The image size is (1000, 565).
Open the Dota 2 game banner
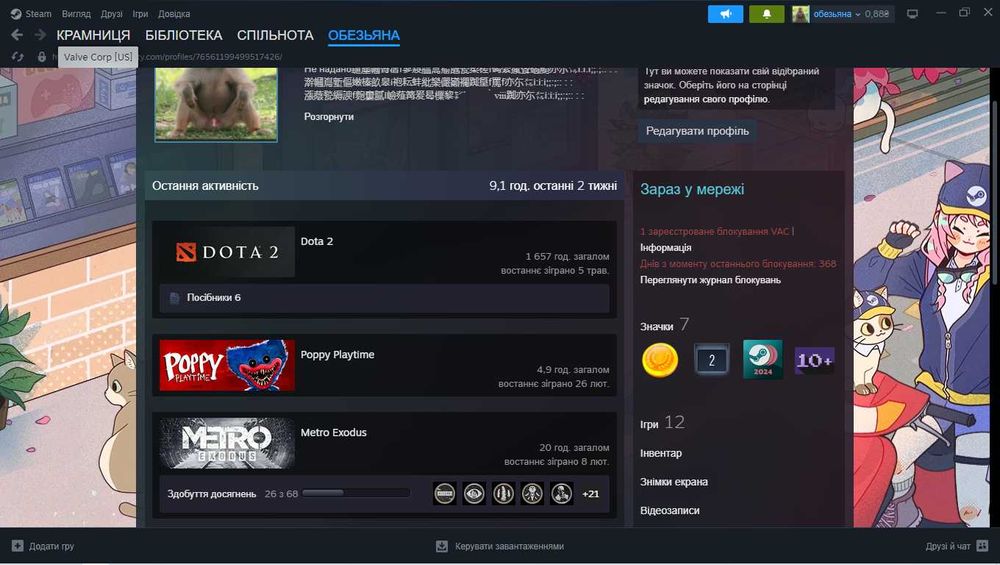tap(227, 252)
